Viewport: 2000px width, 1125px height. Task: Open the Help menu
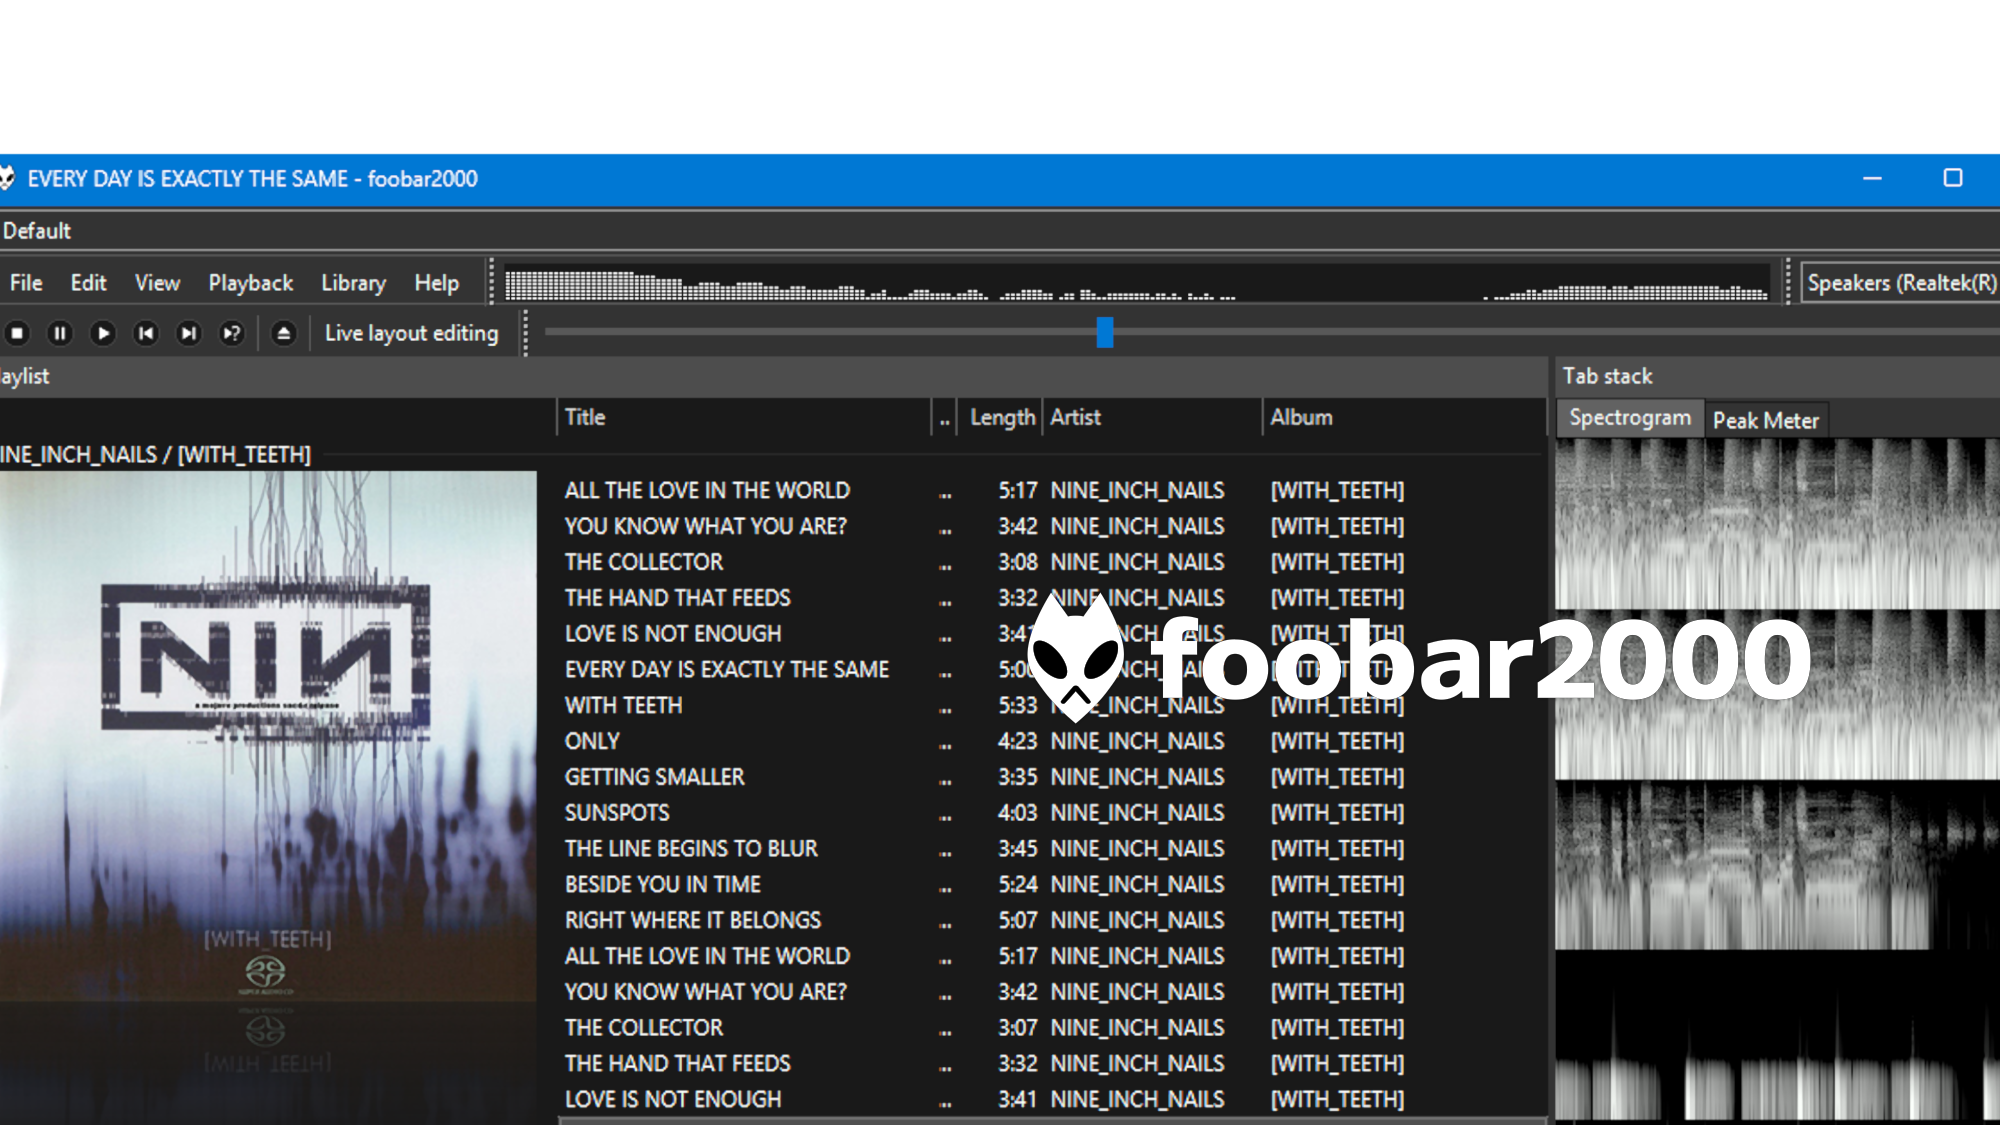tap(437, 283)
